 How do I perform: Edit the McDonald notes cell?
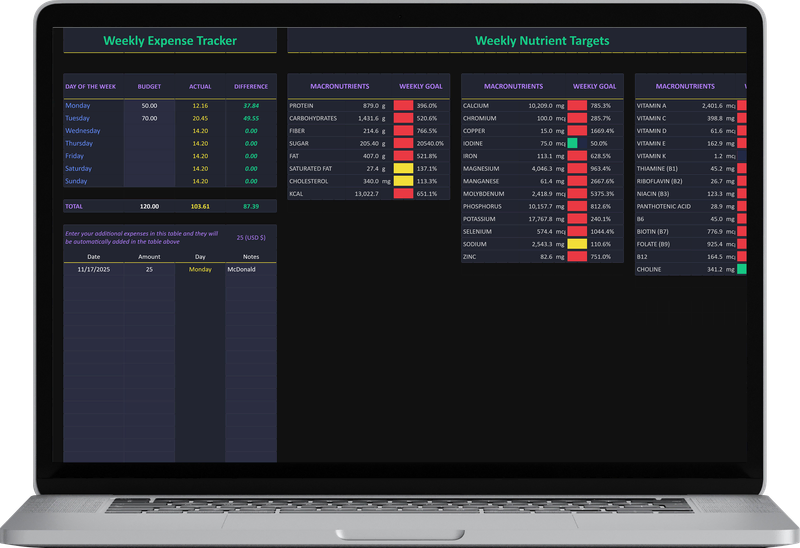[x=251, y=269]
